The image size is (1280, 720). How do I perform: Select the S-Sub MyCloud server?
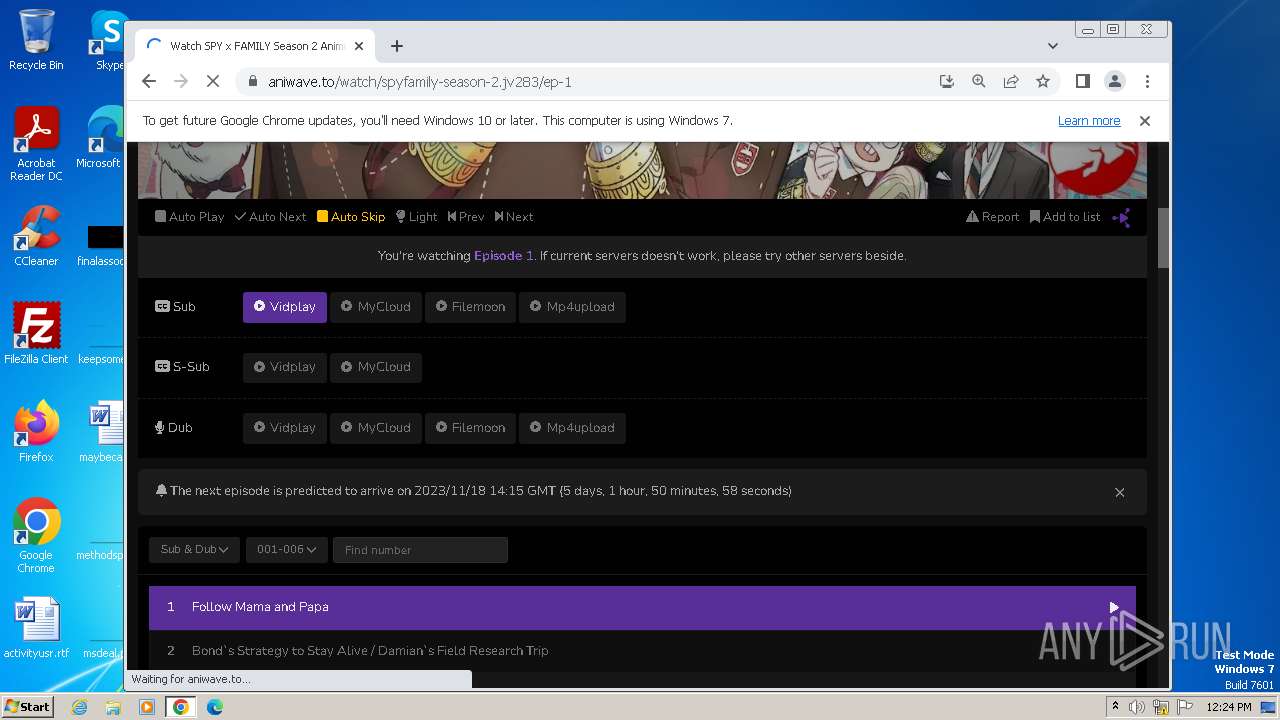[376, 367]
